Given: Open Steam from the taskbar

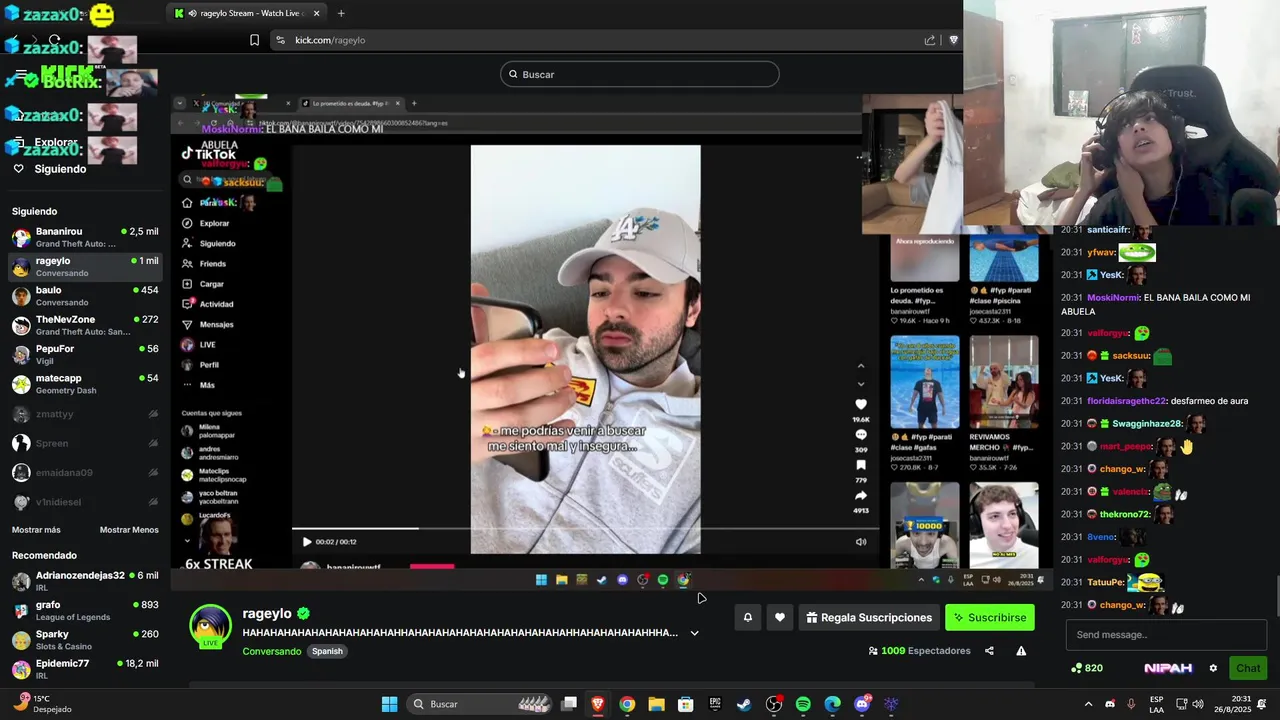Looking at the screenshot, I should click(x=744, y=704).
